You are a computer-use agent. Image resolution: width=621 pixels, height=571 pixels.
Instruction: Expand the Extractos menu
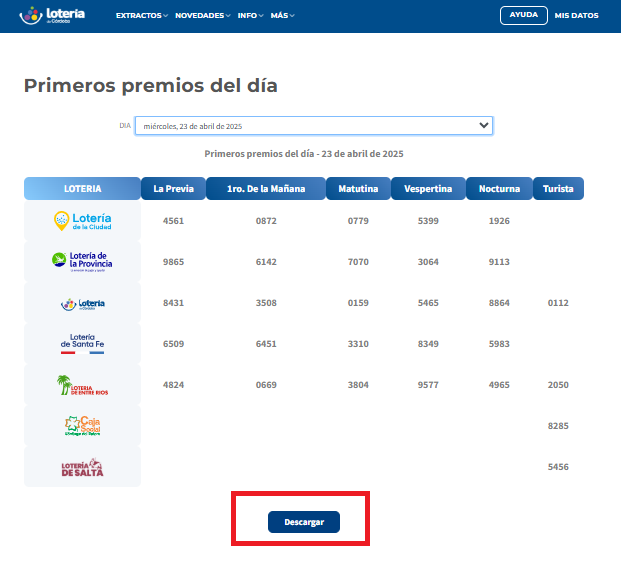click(x=142, y=16)
